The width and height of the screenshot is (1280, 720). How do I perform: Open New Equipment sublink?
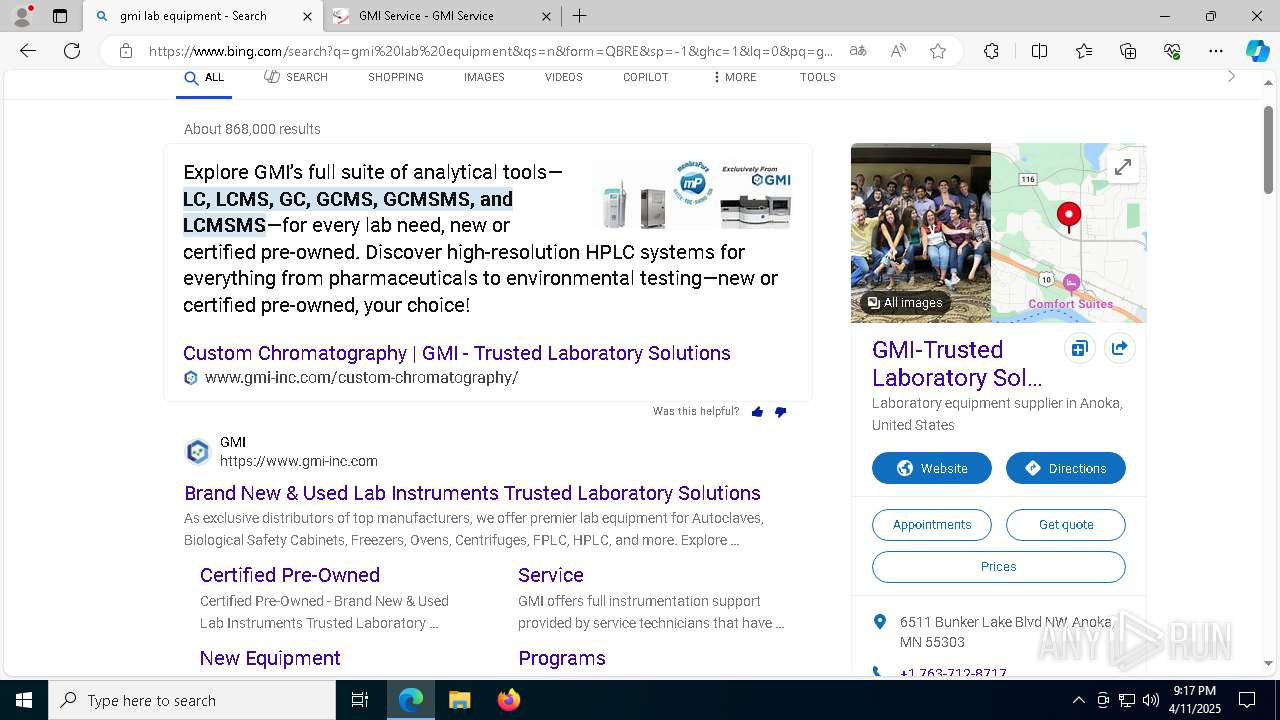270,658
